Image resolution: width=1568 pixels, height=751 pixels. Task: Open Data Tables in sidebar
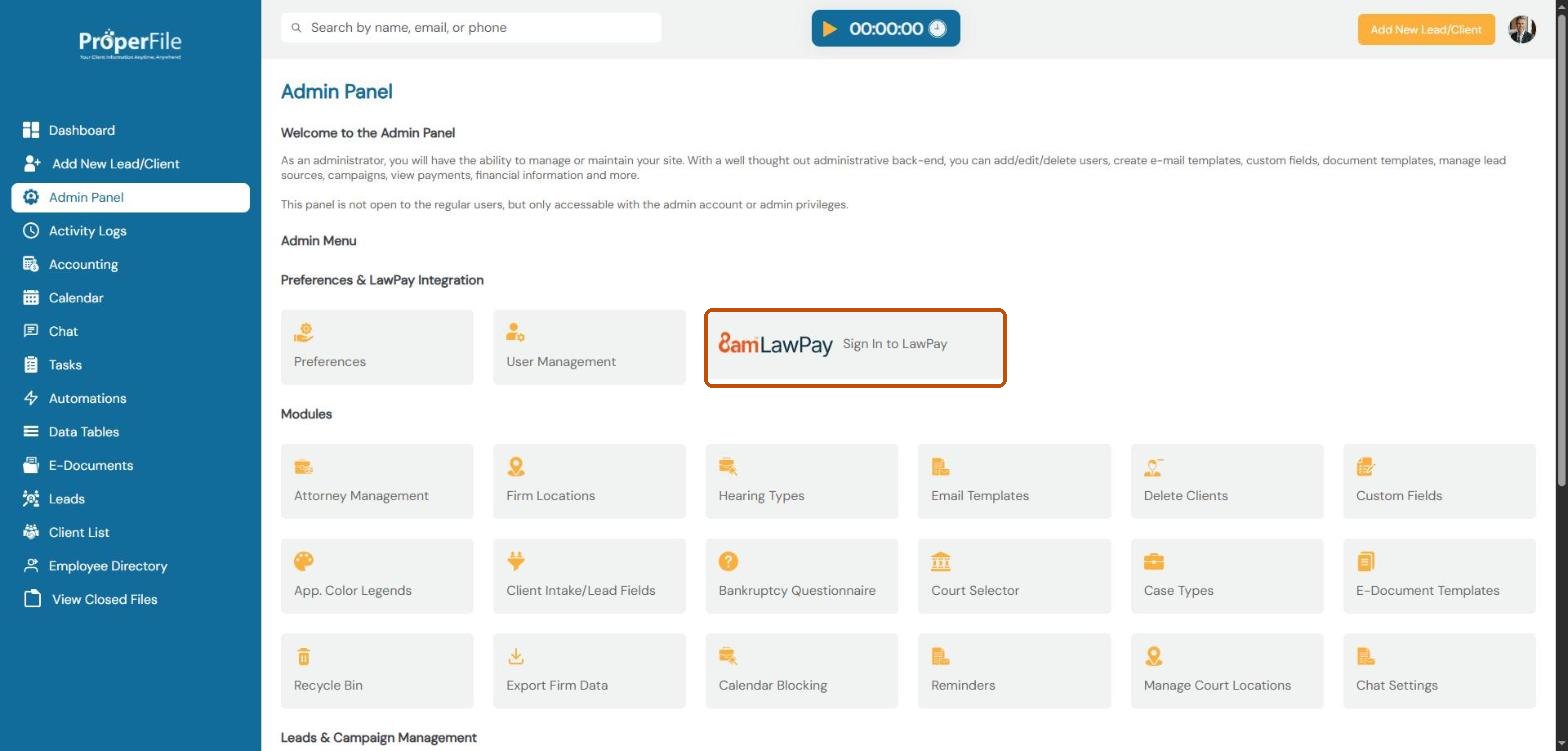tap(130, 432)
